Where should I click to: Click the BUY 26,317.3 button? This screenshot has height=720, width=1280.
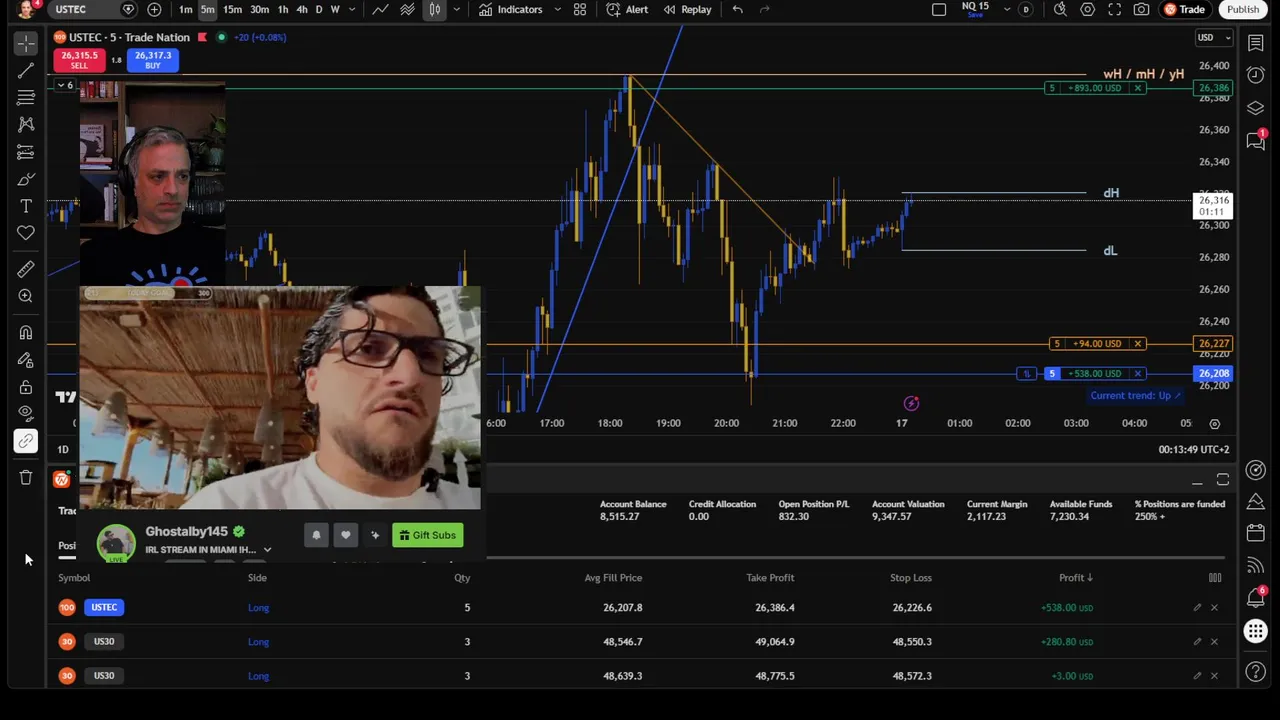coord(153,60)
